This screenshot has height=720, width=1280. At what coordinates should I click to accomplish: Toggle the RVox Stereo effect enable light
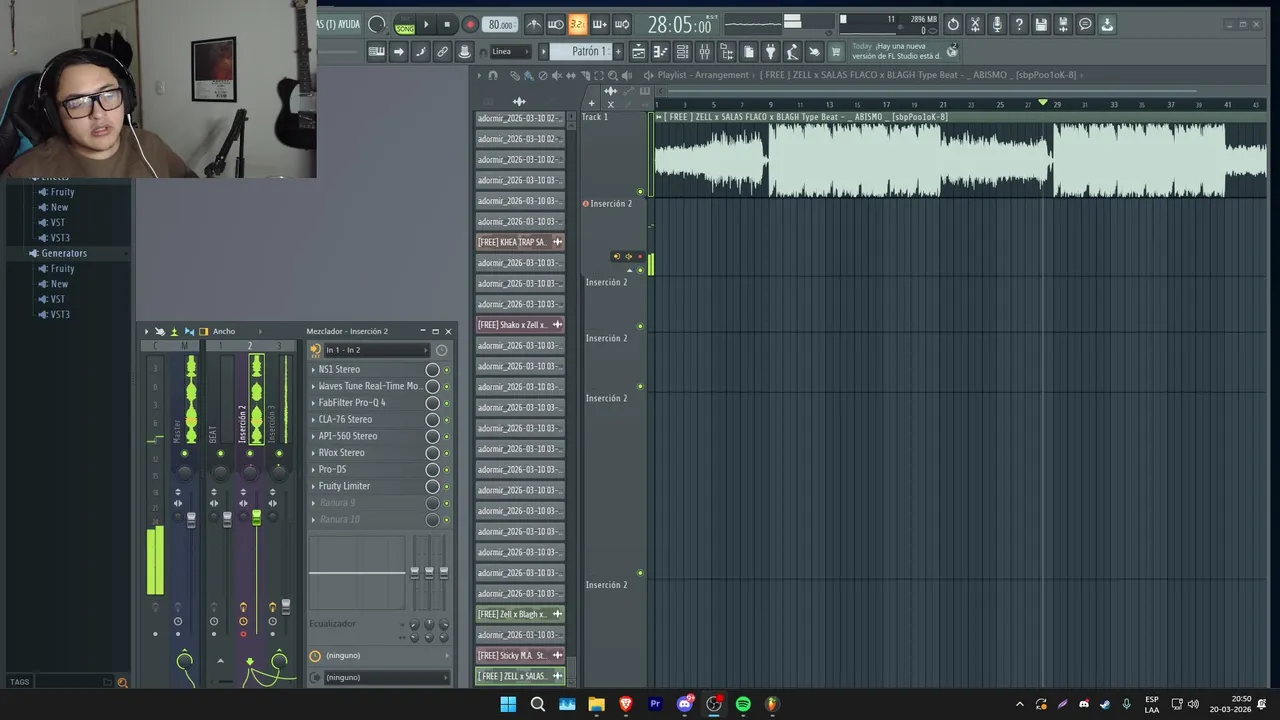coord(446,453)
